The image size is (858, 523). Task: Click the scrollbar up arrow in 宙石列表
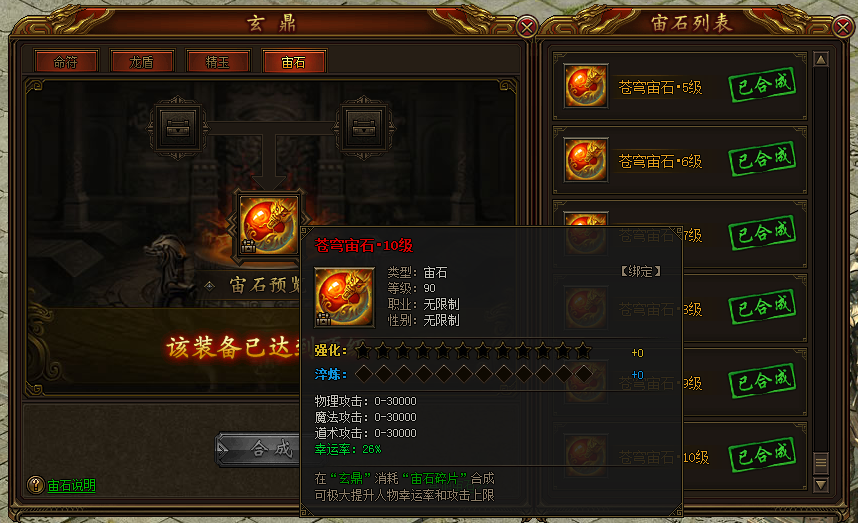(821, 59)
